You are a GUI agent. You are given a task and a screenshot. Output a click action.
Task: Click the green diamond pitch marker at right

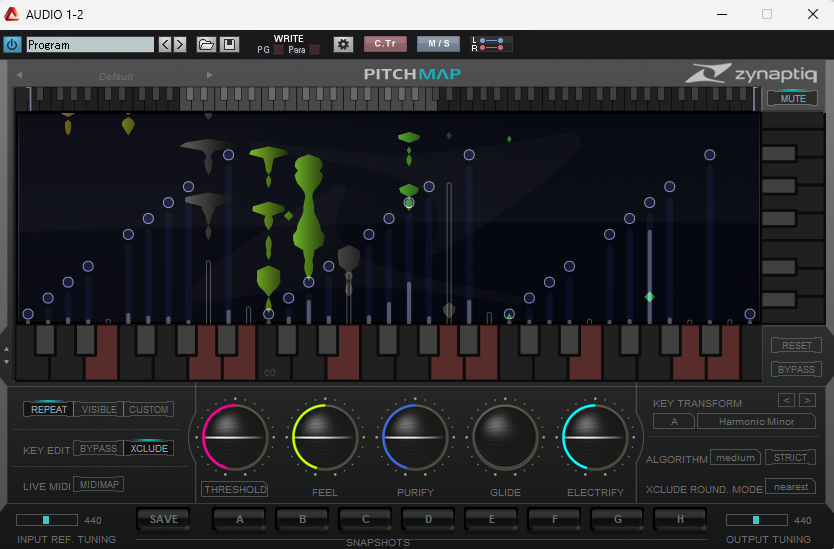[649, 297]
